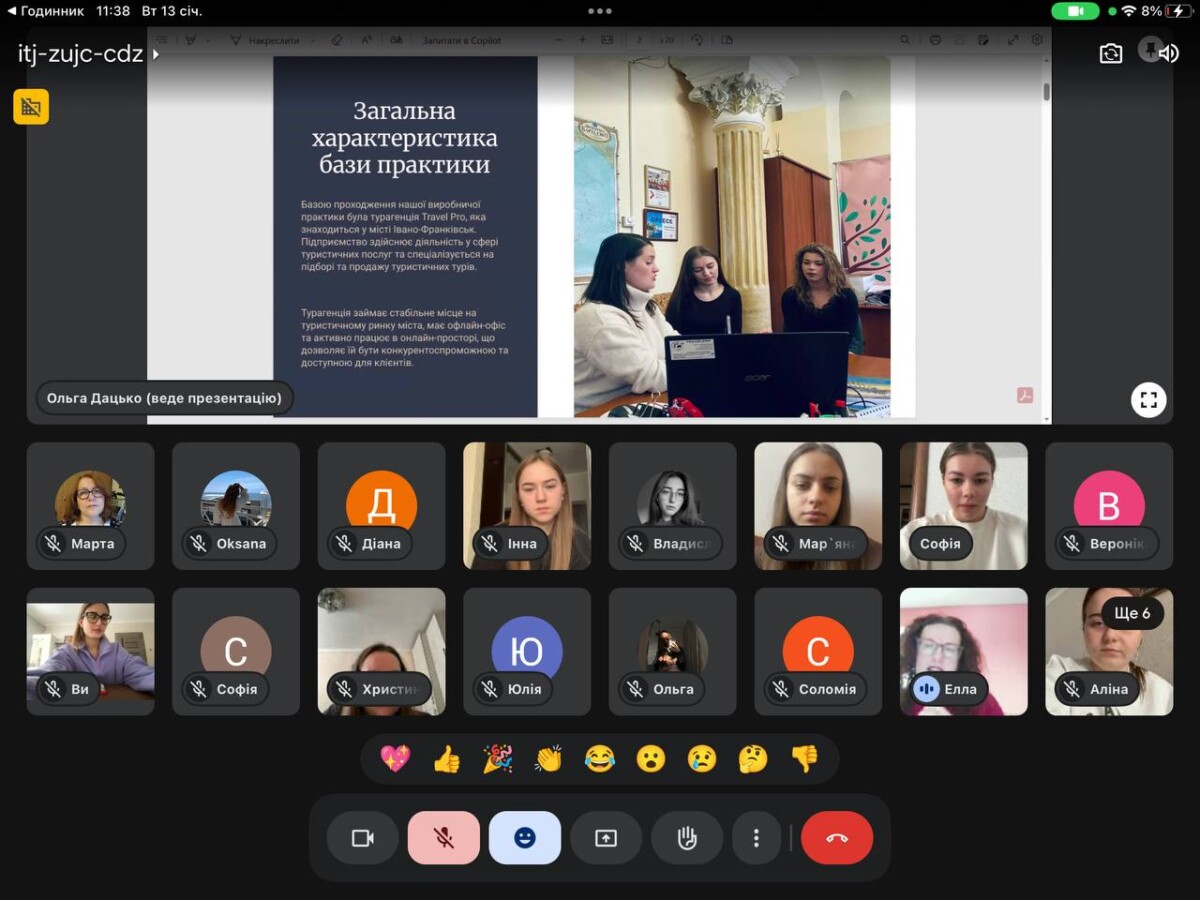Image resolution: width=1200 pixels, height=900 pixels.
Task: Switch camera with the flip camera icon
Action: coord(1110,54)
